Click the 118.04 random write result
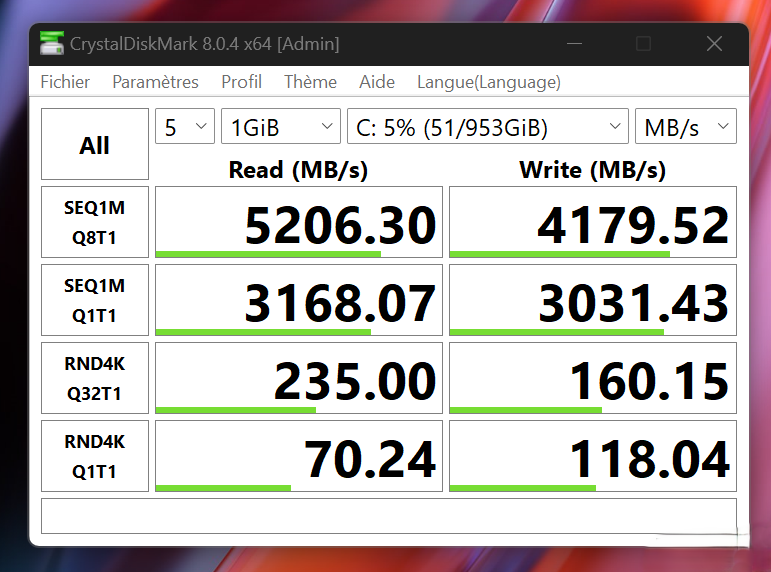 click(593, 458)
